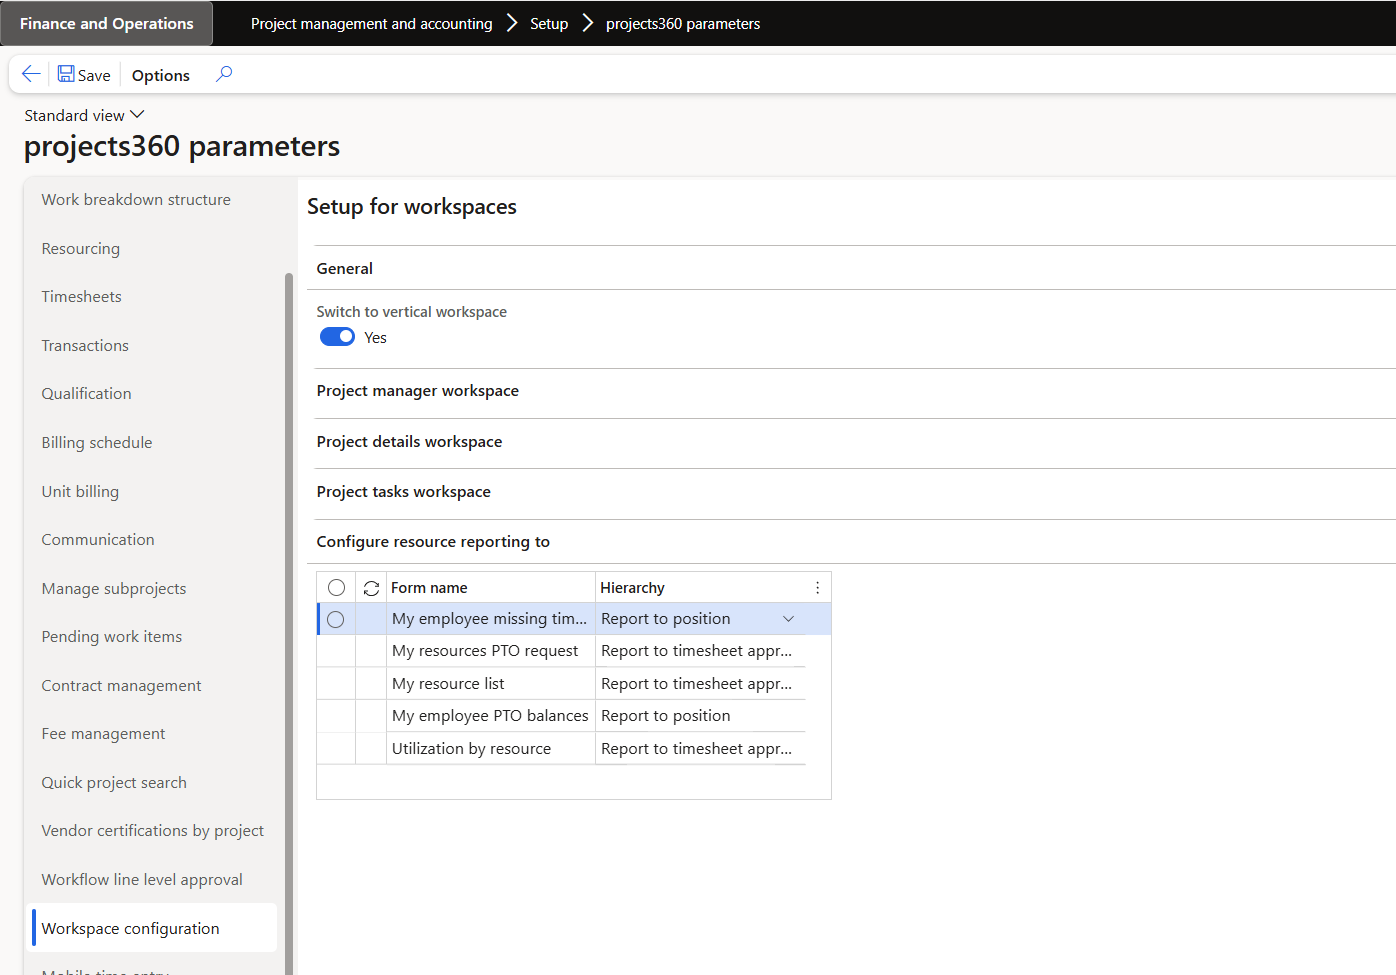
Task: Click the left sidebar vertical scrollbar
Action: [x=289, y=600]
